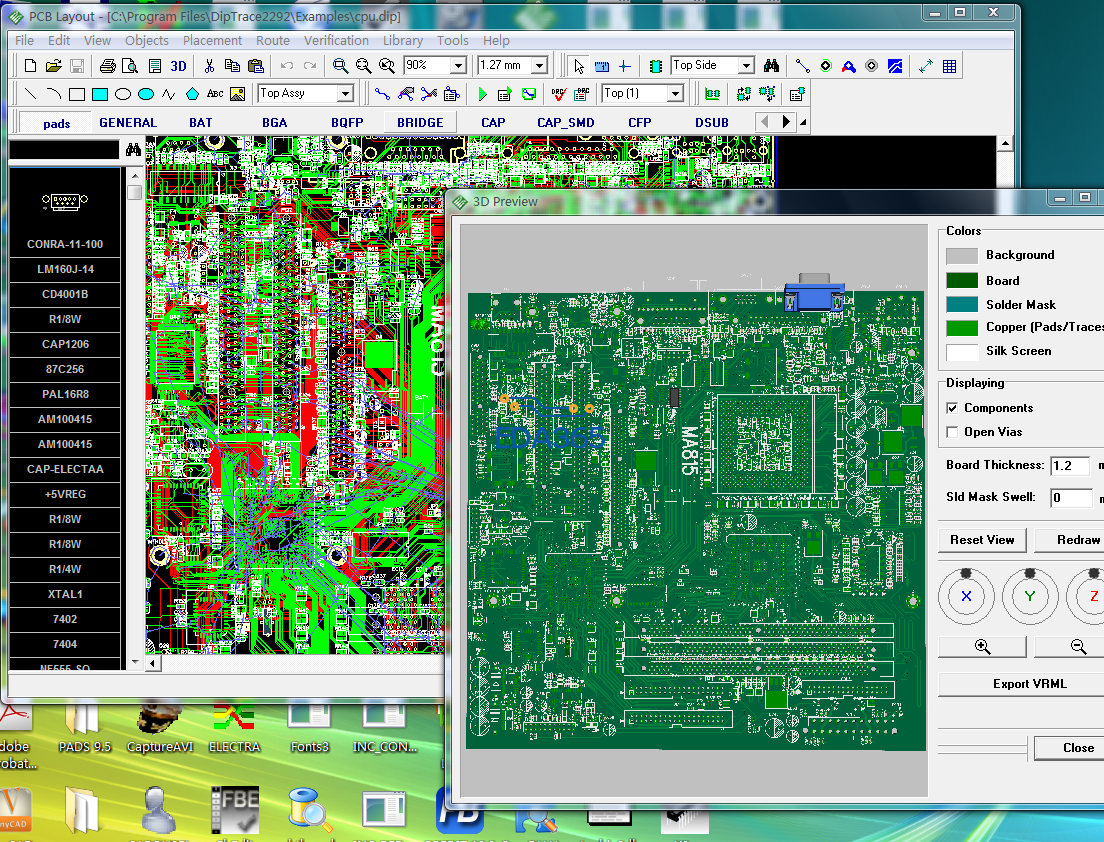
Task: Click the binoculars find icon next to Top Side
Action: pyautogui.click(x=772, y=66)
